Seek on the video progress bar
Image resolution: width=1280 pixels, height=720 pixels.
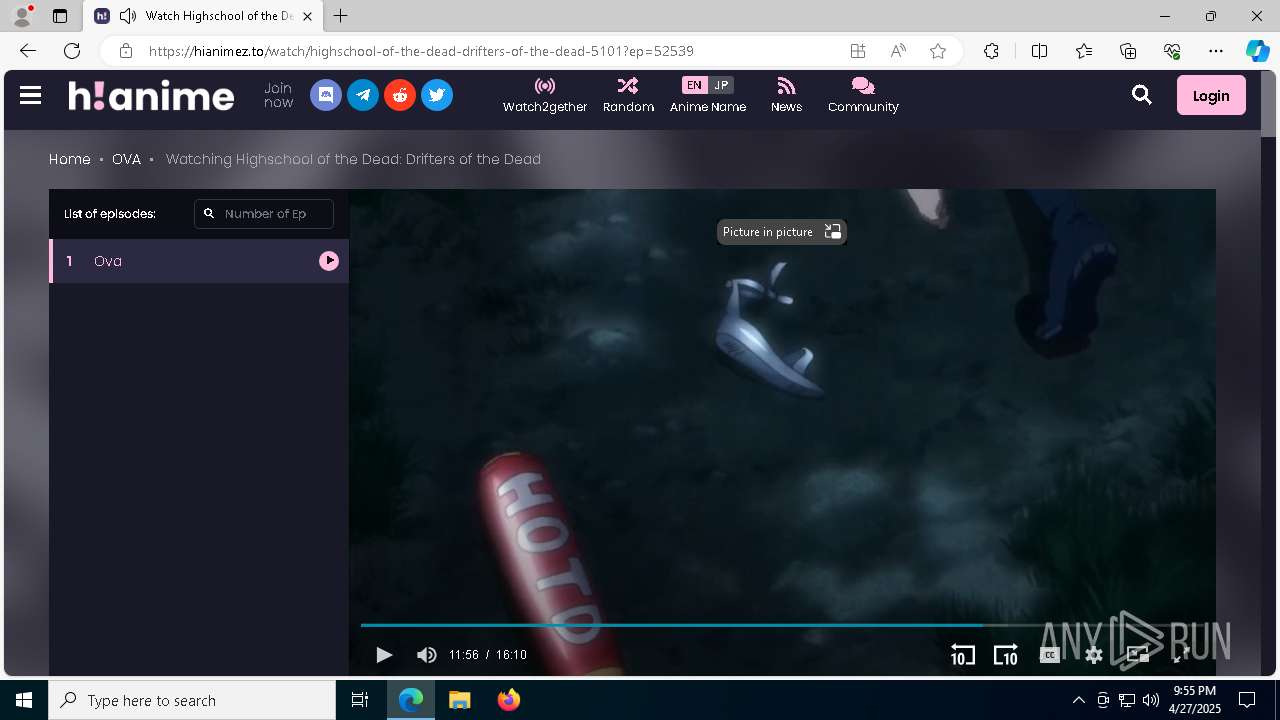(782, 625)
